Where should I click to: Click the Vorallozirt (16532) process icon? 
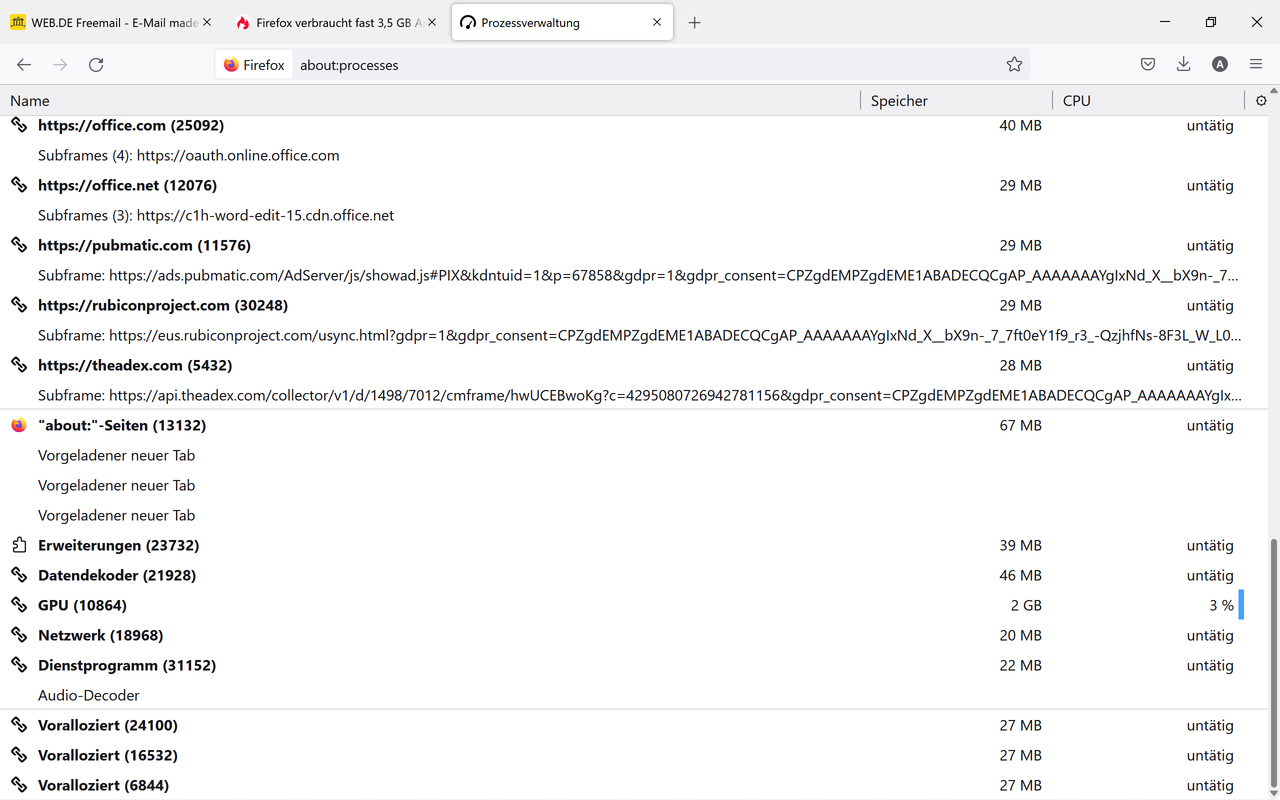(x=19, y=755)
